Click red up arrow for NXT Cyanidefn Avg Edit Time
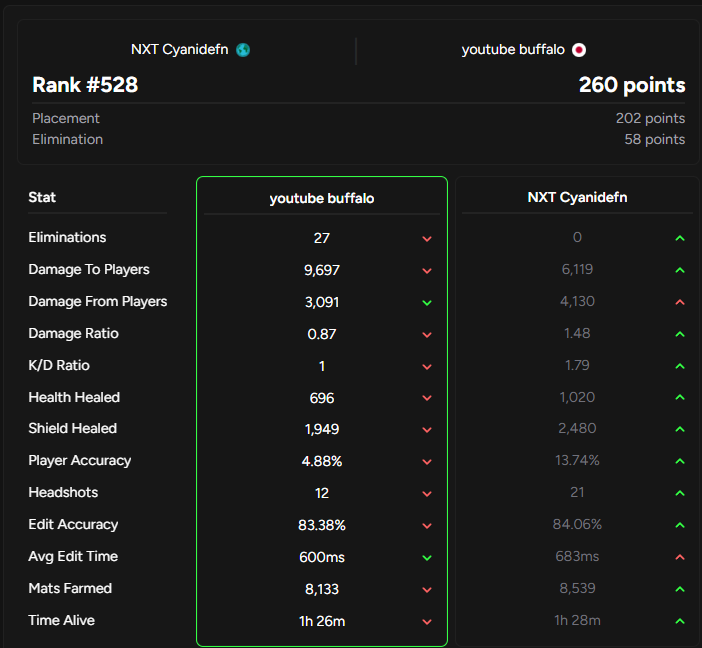The width and height of the screenshot is (702, 648). click(680, 557)
